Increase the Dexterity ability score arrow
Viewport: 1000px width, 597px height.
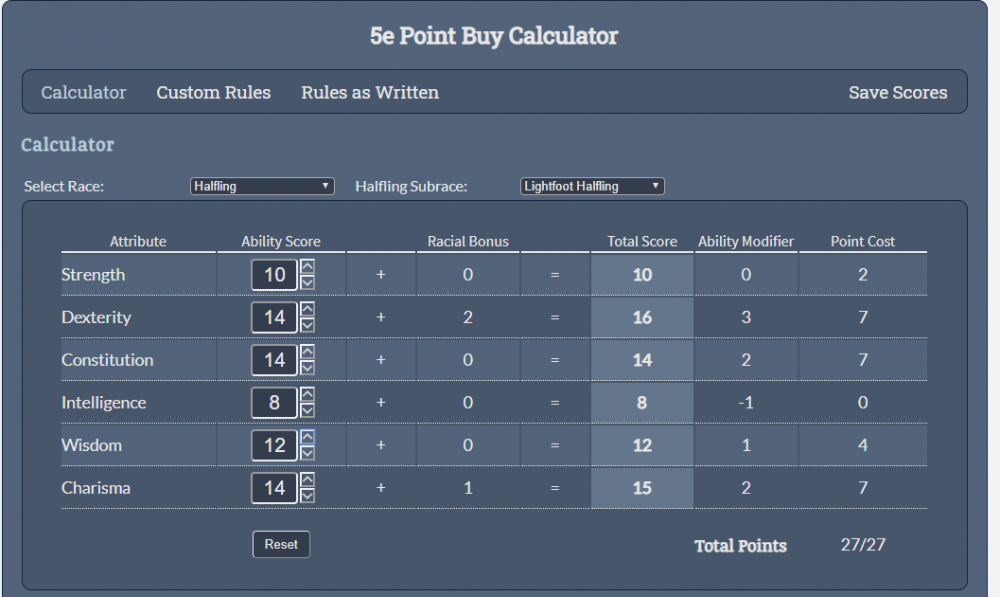click(307, 309)
